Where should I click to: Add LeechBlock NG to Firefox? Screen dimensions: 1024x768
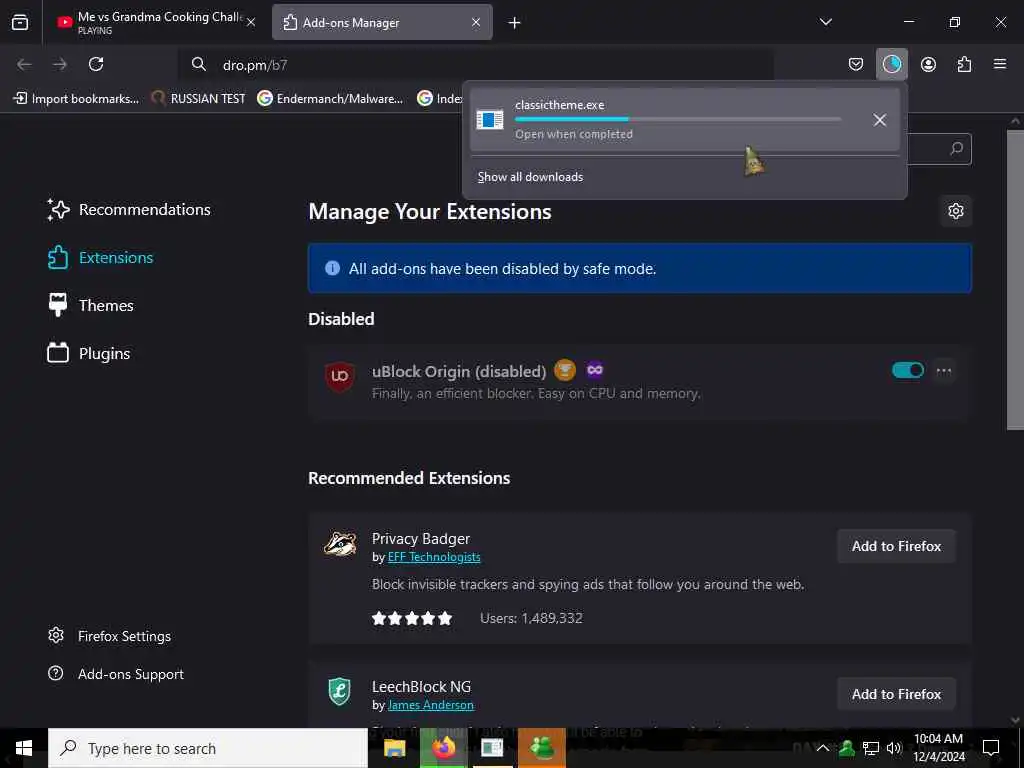click(896, 694)
